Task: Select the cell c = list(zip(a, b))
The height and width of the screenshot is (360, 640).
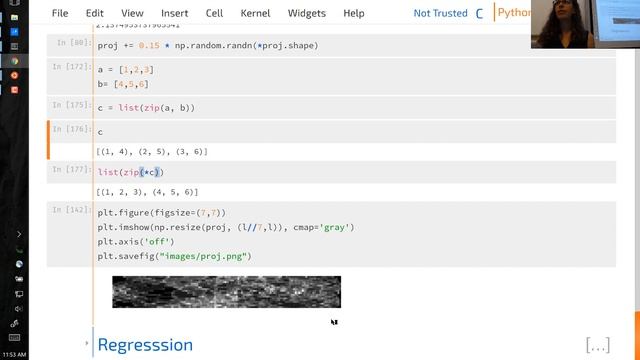Action: 331,108
